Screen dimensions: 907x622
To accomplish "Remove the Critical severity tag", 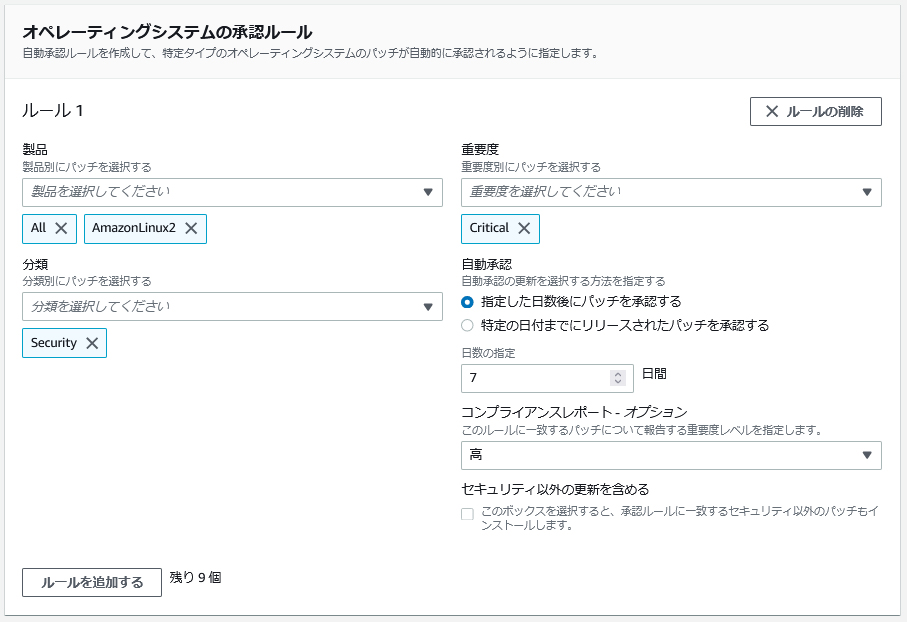I will (524, 229).
